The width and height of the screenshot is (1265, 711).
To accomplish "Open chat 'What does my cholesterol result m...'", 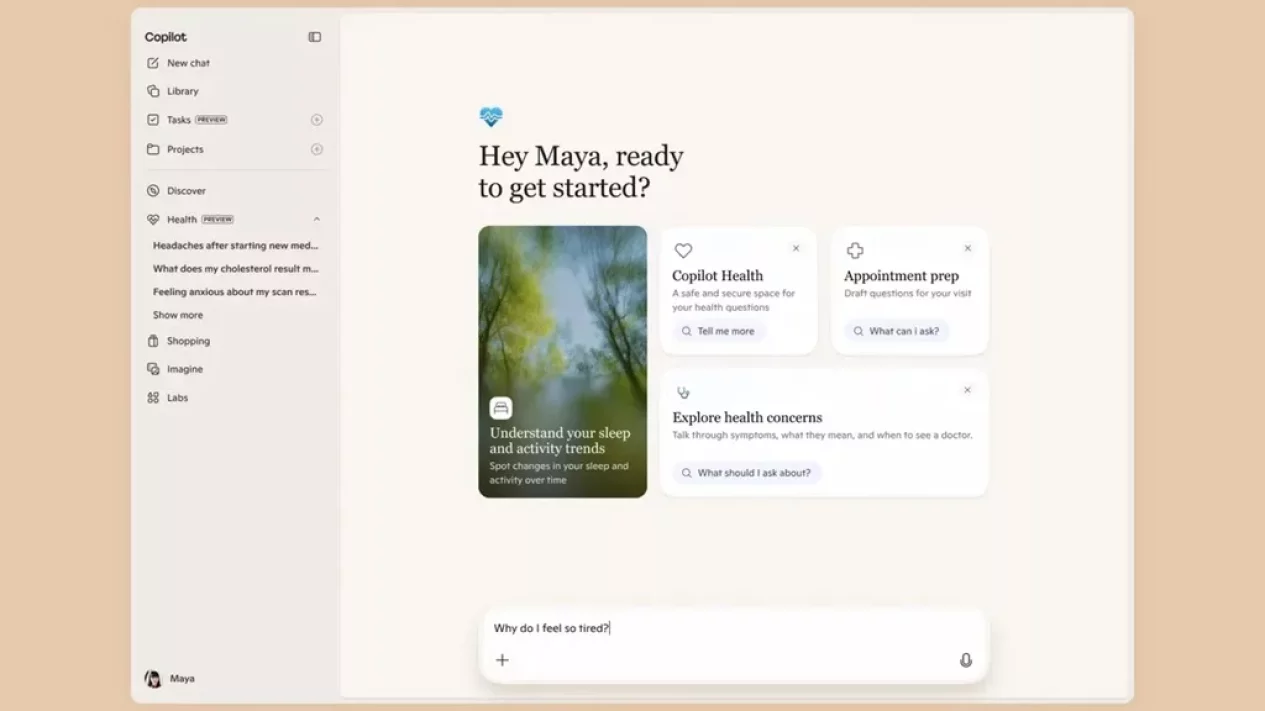I will (x=236, y=268).
